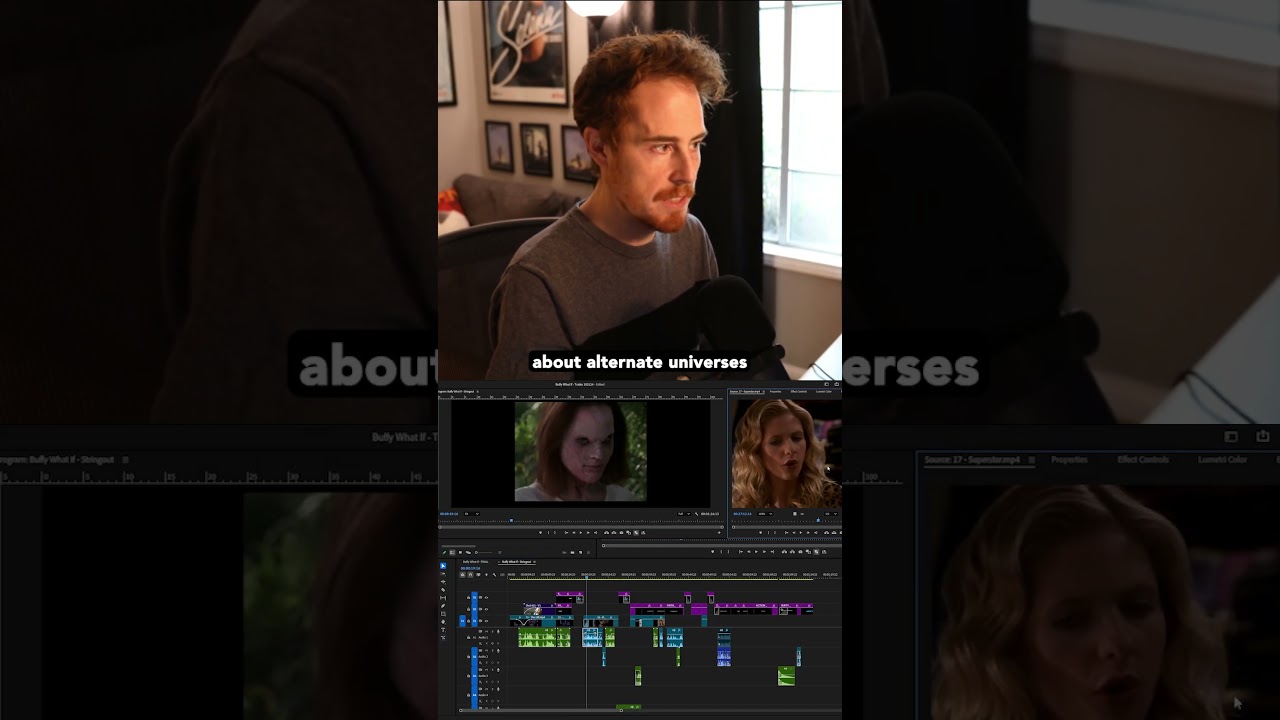Select the Slip tool
The width and height of the screenshot is (1280, 720).
pos(444,598)
